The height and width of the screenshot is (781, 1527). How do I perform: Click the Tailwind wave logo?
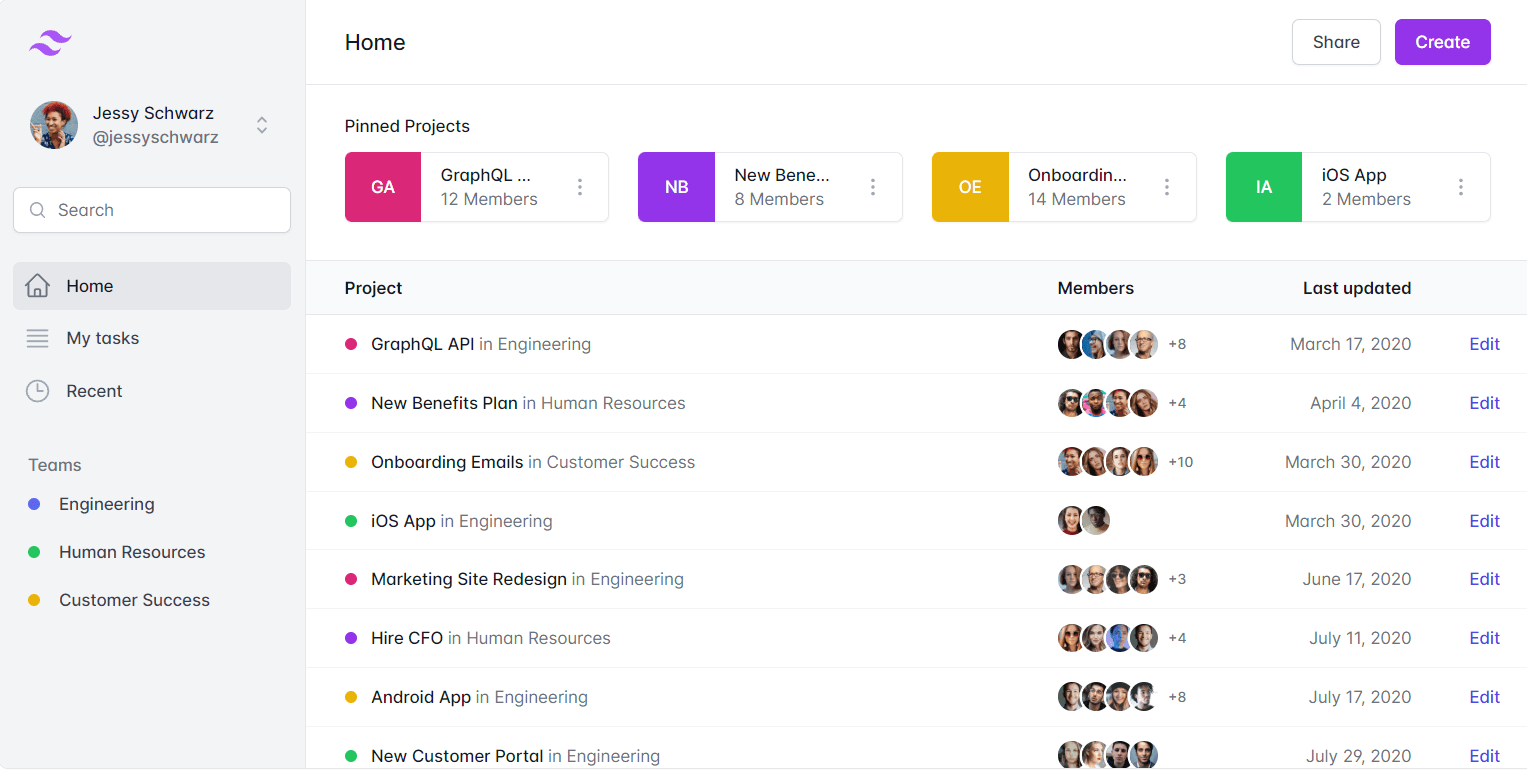[50, 43]
